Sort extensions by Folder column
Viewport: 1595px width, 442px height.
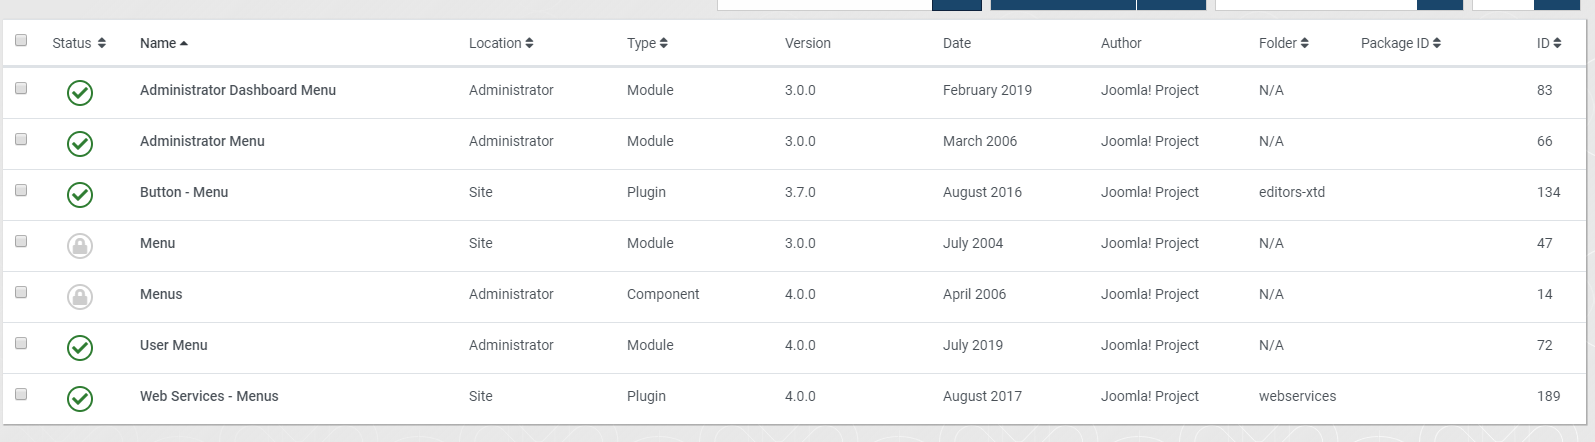tap(1284, 43)
